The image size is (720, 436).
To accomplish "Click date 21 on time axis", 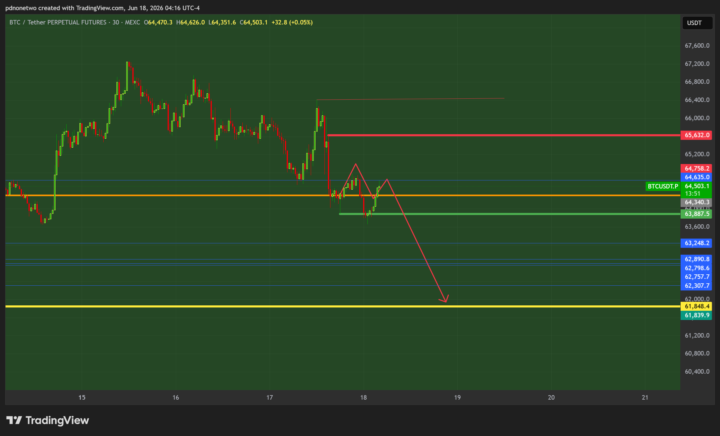I will pyautogui.click(x=645, y=397).
